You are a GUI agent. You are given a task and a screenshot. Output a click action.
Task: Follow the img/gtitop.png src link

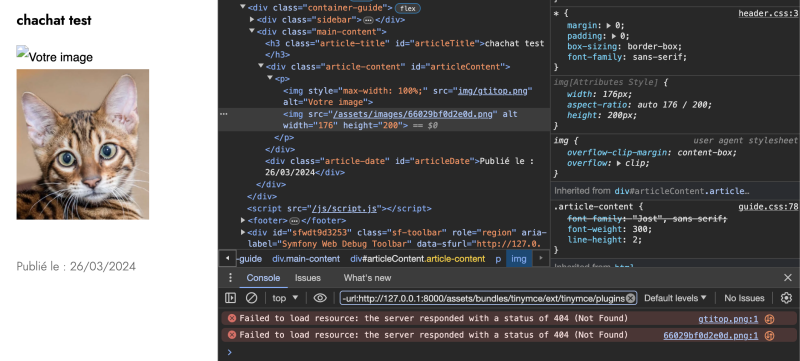493,91
